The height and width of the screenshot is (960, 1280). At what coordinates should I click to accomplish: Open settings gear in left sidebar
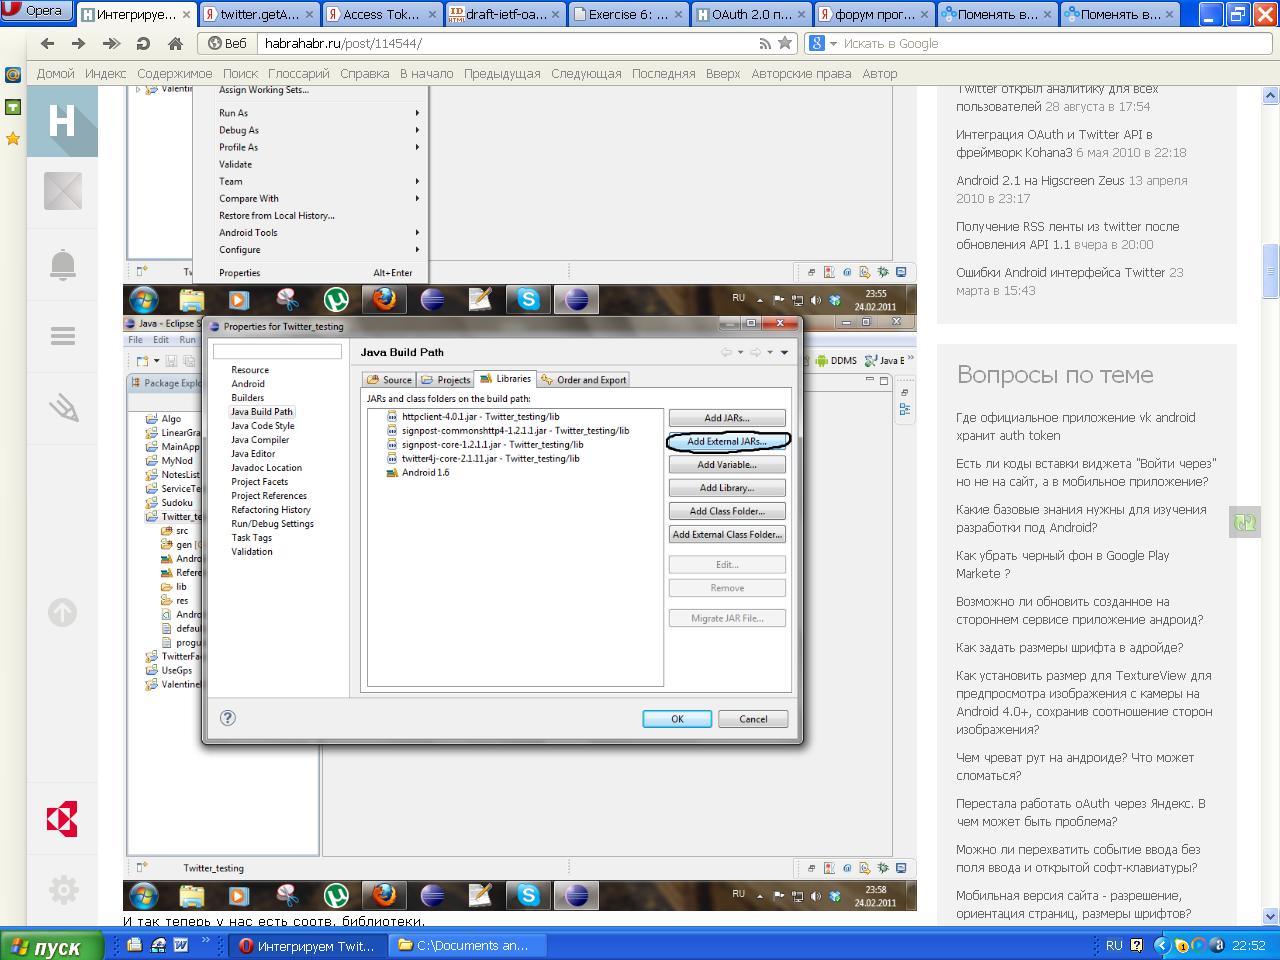click(62, 888)
